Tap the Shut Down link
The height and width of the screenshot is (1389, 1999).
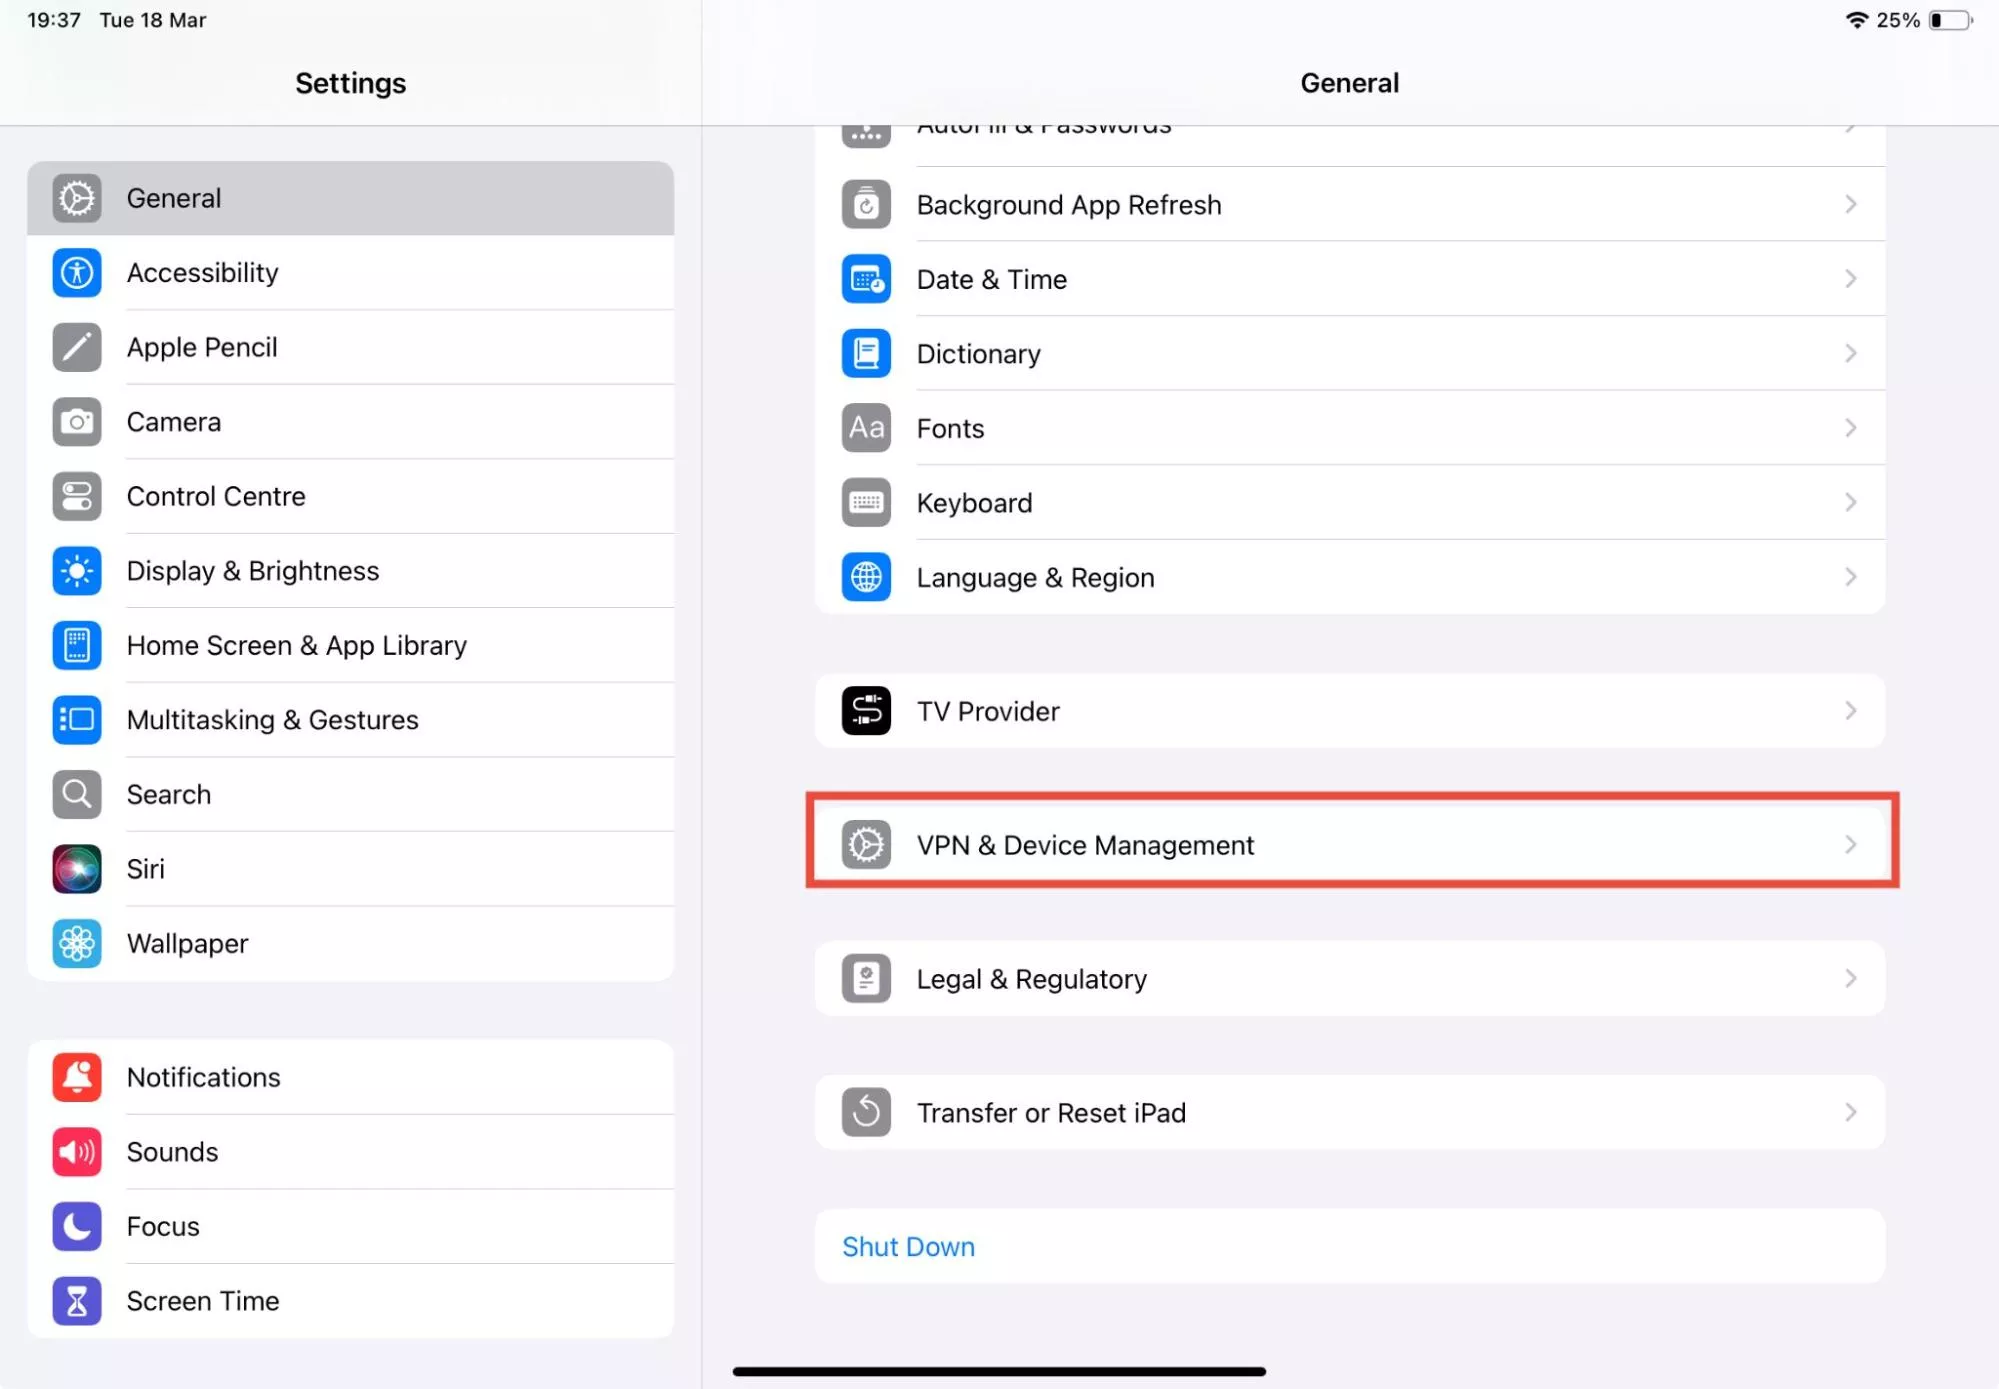[x=908, y=1247]
